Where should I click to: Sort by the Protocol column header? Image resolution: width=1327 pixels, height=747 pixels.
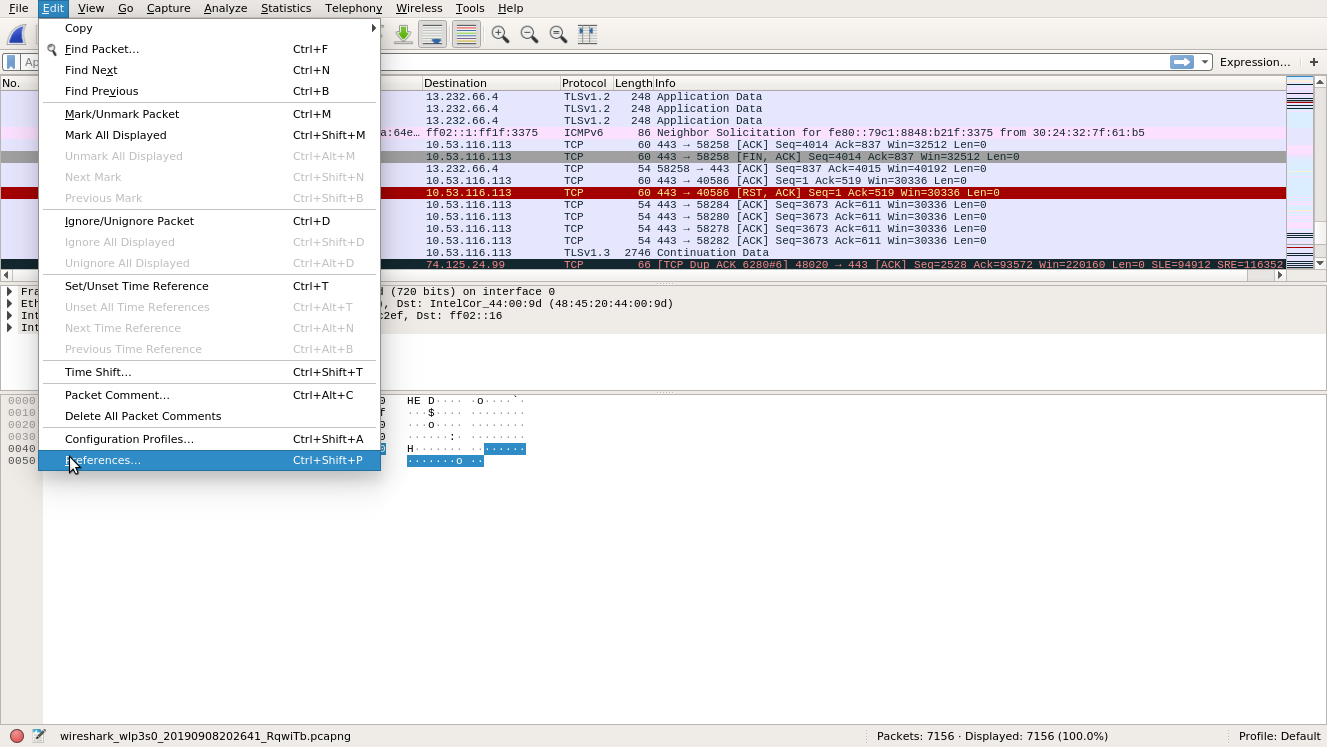tap(586, 83)
